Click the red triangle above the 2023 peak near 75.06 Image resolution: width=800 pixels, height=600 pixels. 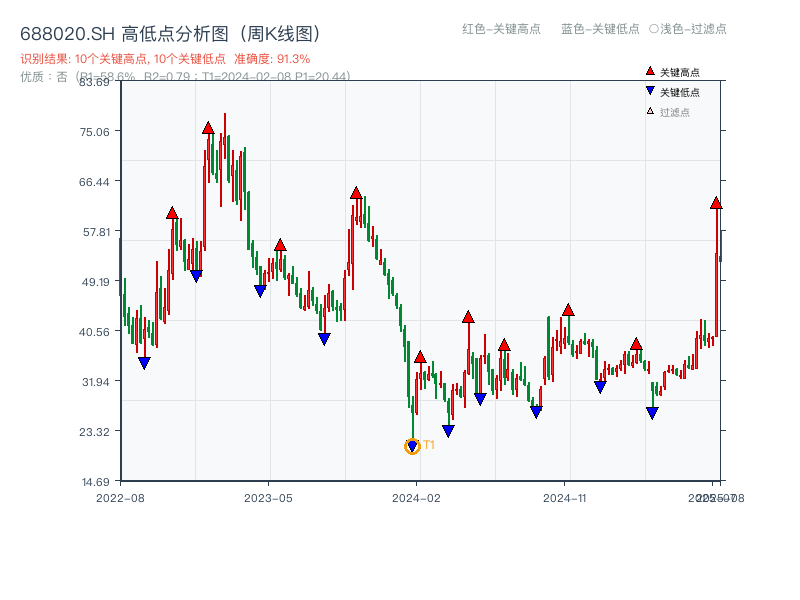pos(208,127)
